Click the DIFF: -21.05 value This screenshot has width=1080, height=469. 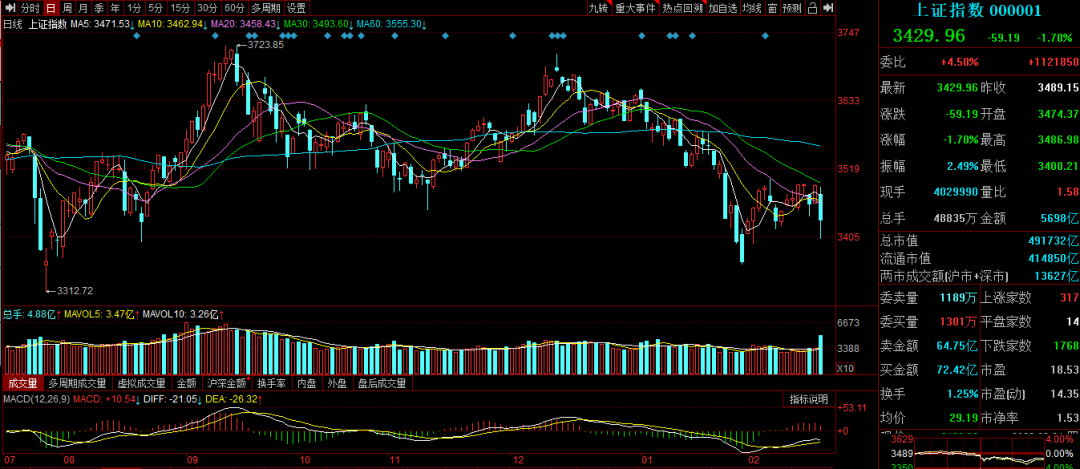pyautogui.click(x=173, y=399)
